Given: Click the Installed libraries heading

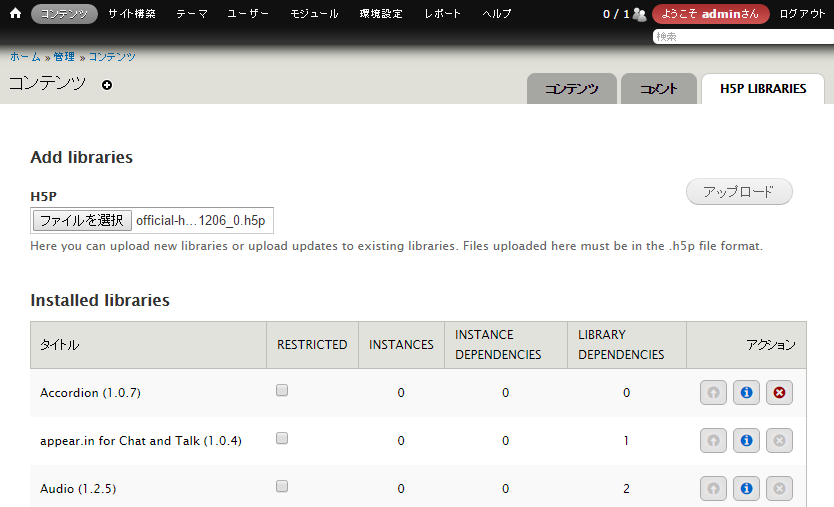Looking at the screenshot, I should pos(100,300).
